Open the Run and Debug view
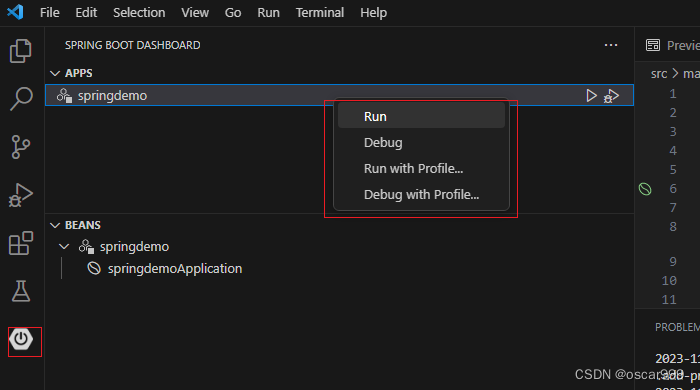 [x=21, y=195]
